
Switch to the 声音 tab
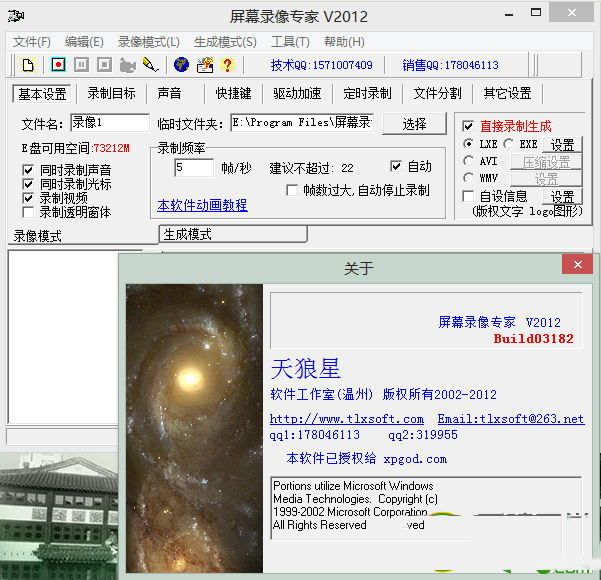169,93
